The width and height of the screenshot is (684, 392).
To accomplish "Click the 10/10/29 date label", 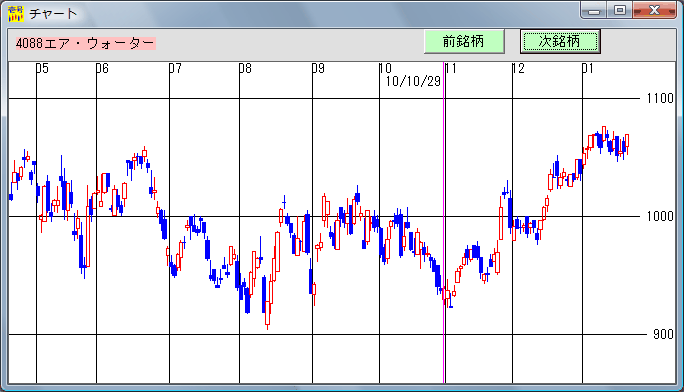I will [x=413, y=81].
